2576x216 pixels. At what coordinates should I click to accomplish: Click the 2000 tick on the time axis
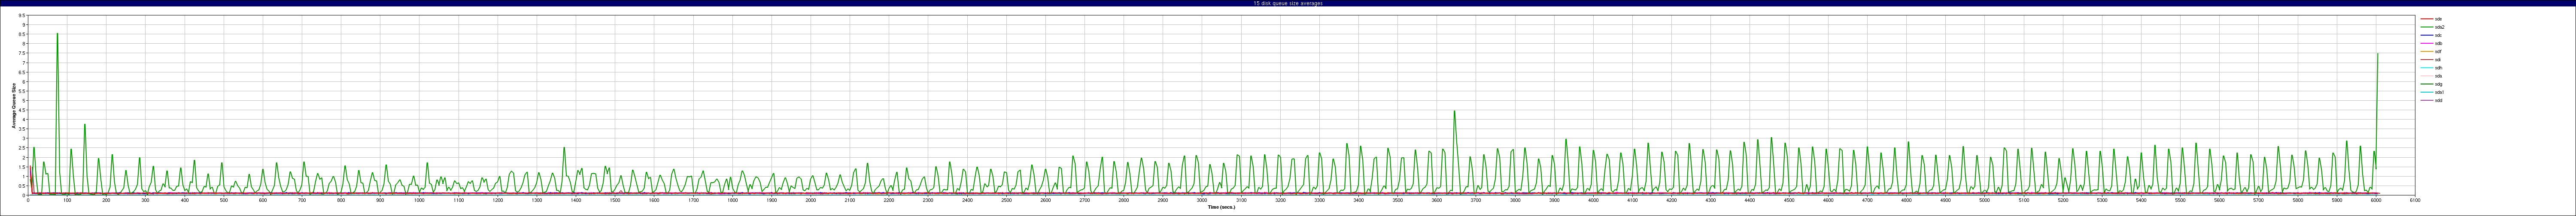coord(810,200)
